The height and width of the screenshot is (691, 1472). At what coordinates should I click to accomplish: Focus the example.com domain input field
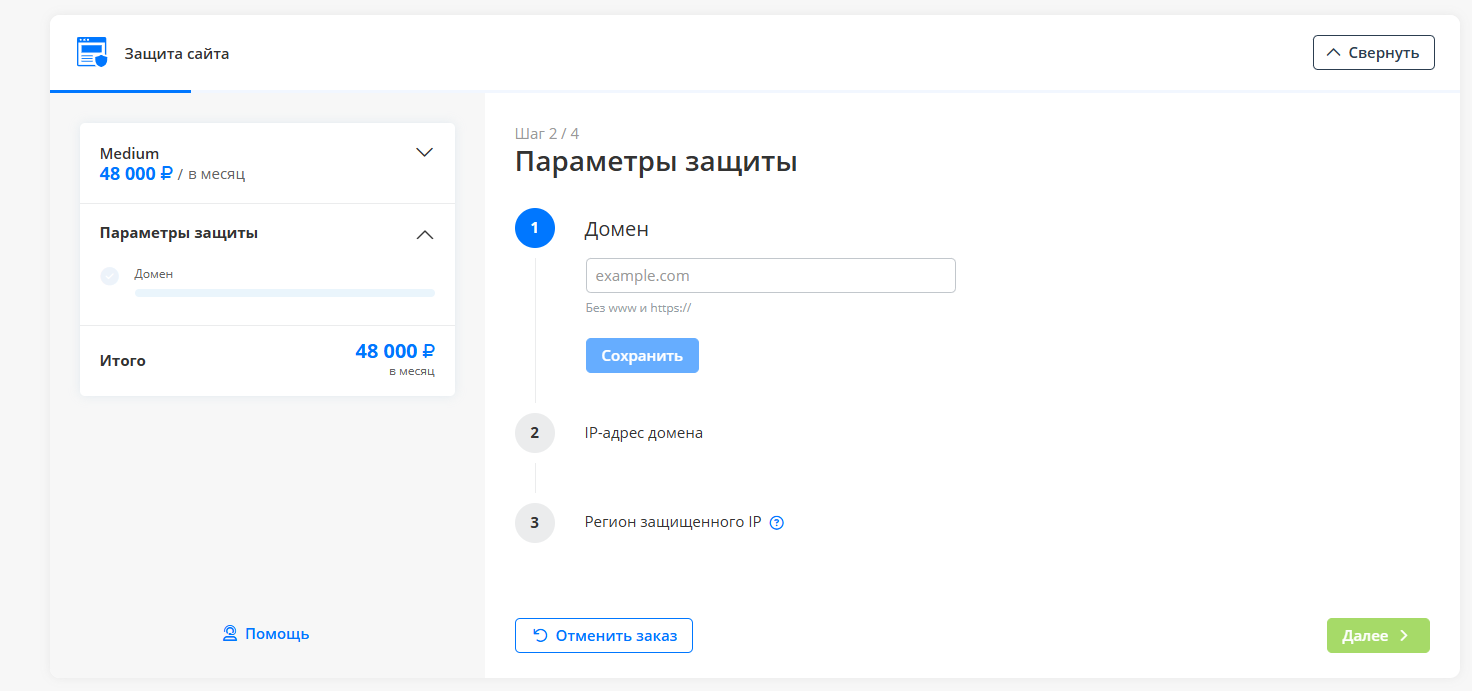771,276
